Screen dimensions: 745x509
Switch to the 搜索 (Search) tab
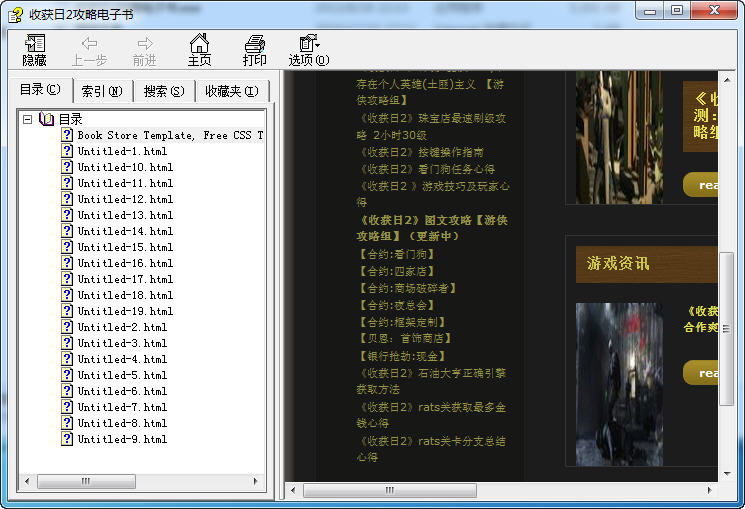click(x=164, y=91)
